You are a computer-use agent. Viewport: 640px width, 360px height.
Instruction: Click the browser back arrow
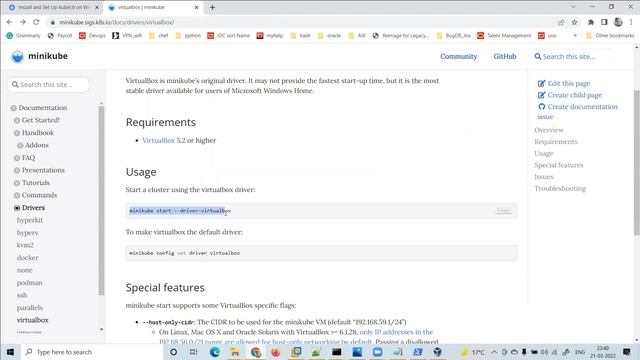(x=9, y=22)
